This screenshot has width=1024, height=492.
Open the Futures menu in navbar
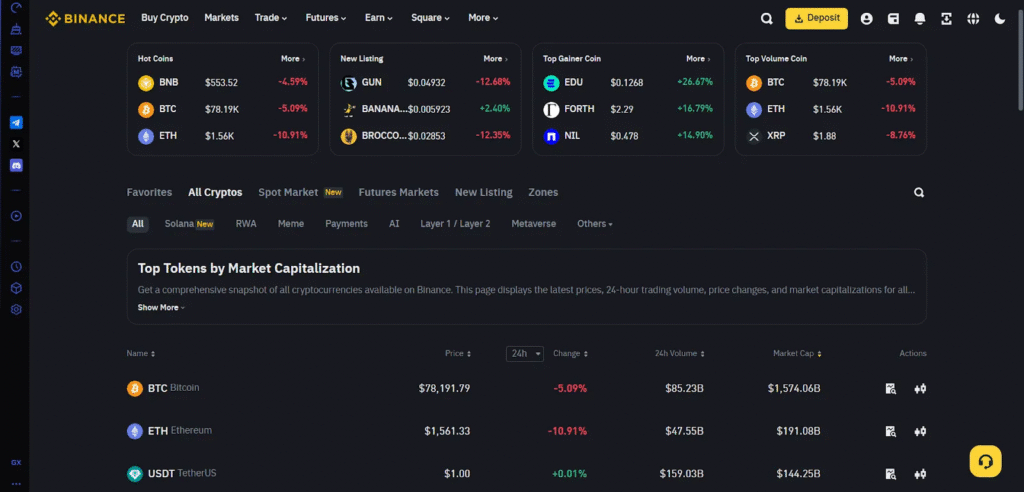(x=326, y=18)
